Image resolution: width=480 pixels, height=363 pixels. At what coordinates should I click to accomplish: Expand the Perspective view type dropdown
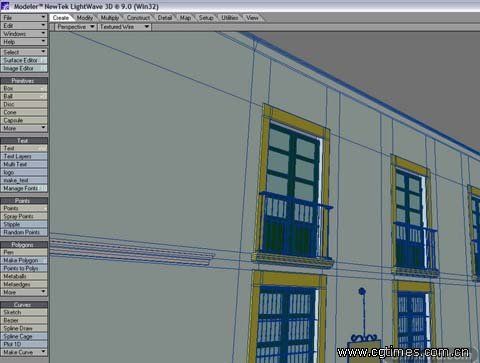(x=76, y=27)
